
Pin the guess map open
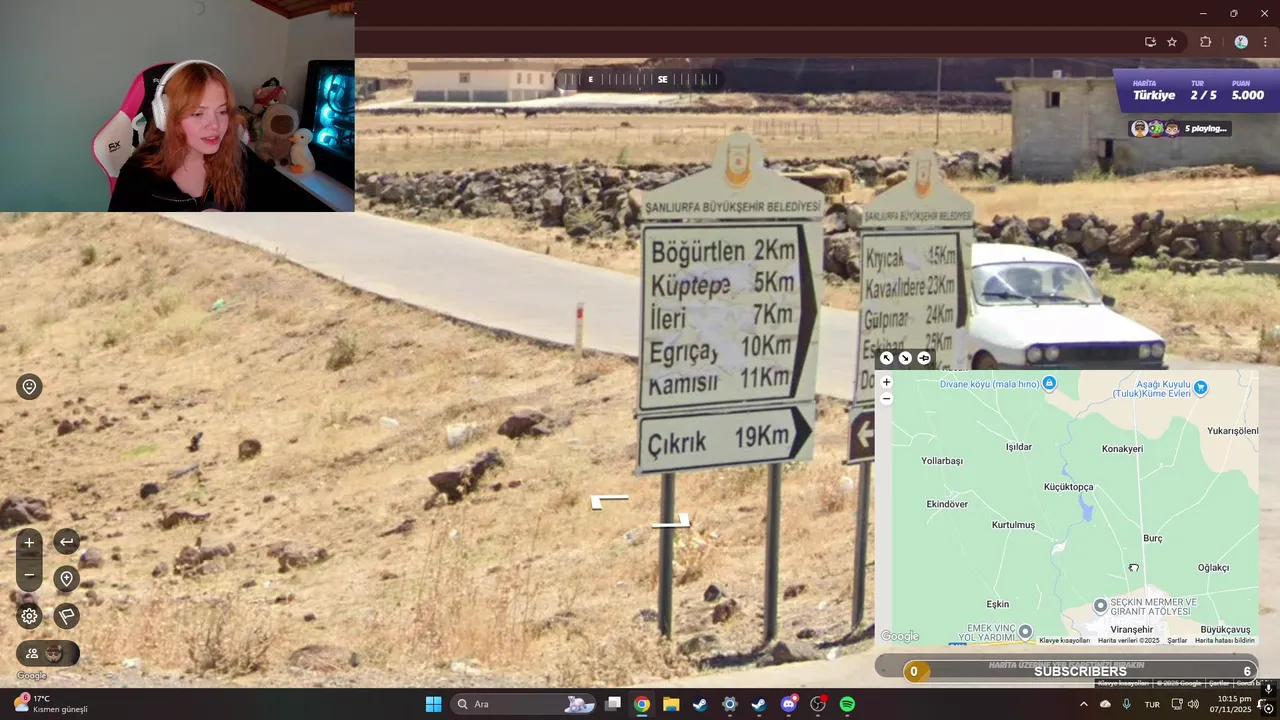924,358
